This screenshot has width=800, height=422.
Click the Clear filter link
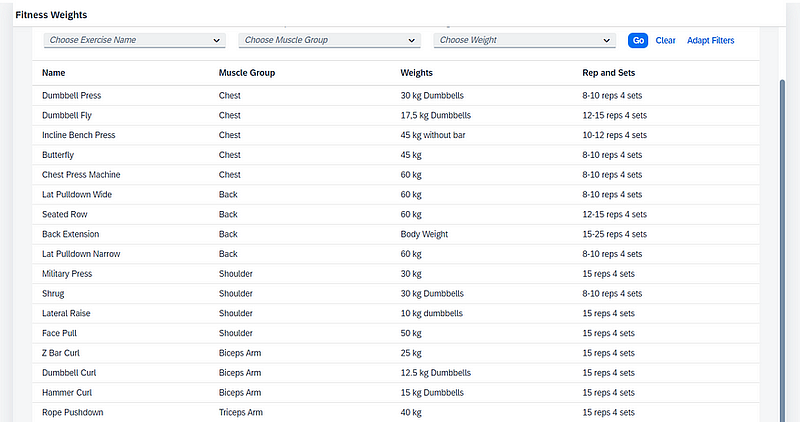pyautogui.click(x=665, y=40)
